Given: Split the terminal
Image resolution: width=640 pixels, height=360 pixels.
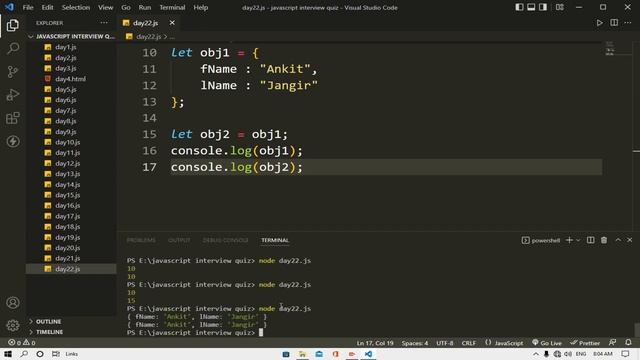Looking at the screenshot, I should pyautogui.click(x=590, y=240).
